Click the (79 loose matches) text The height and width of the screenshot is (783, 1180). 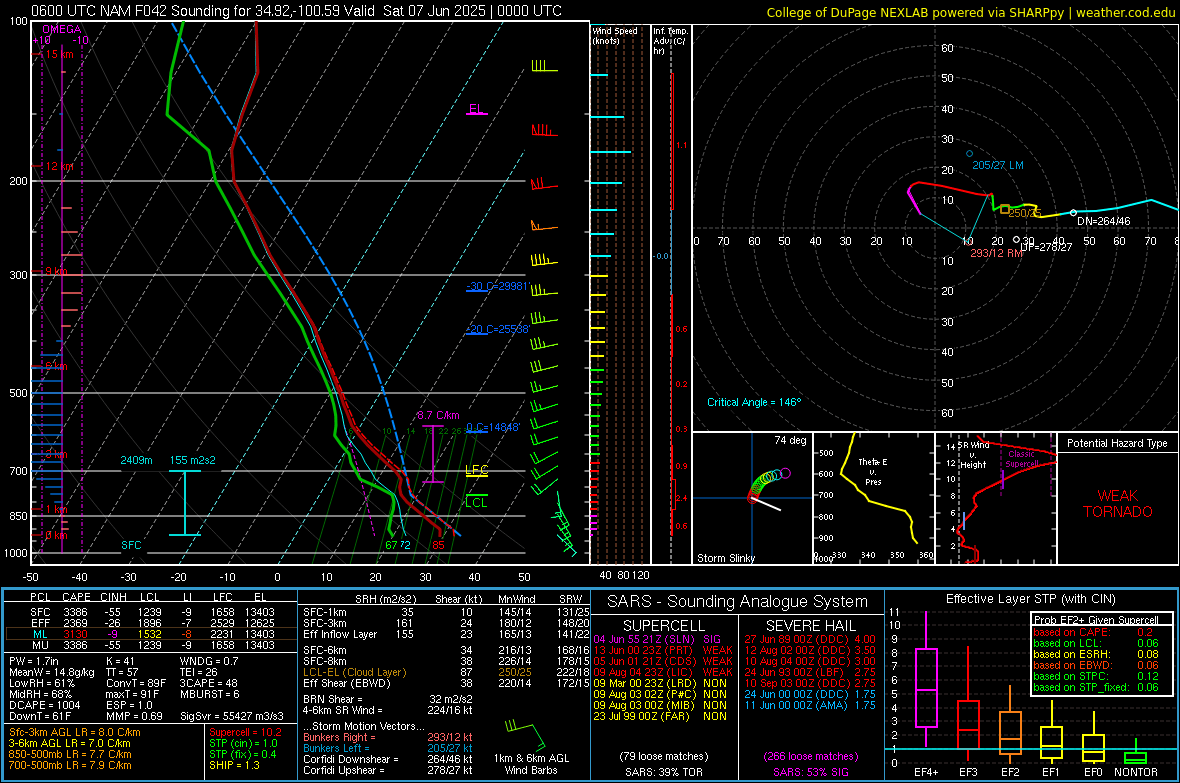(x=664, y=756)
